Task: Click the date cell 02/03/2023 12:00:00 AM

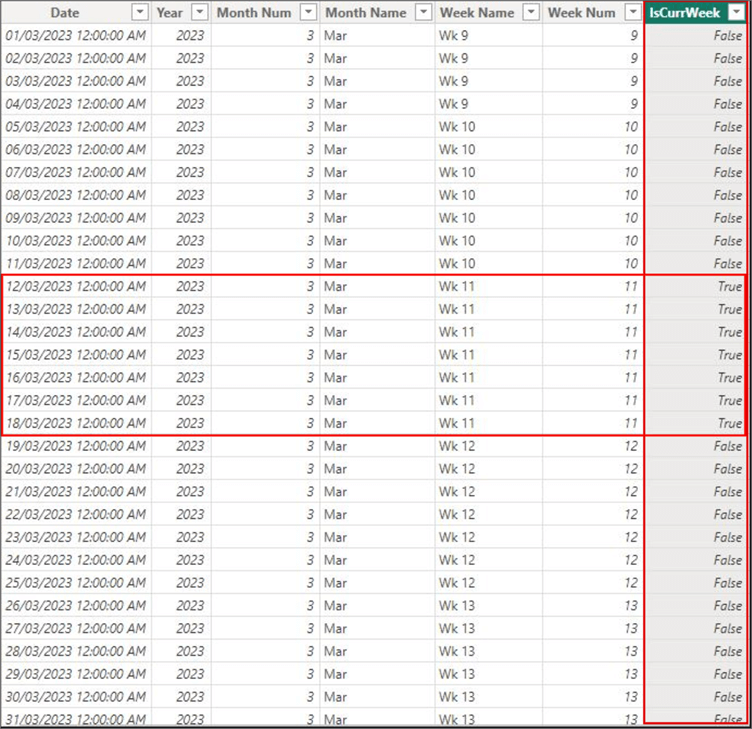Action: point(76,59)
